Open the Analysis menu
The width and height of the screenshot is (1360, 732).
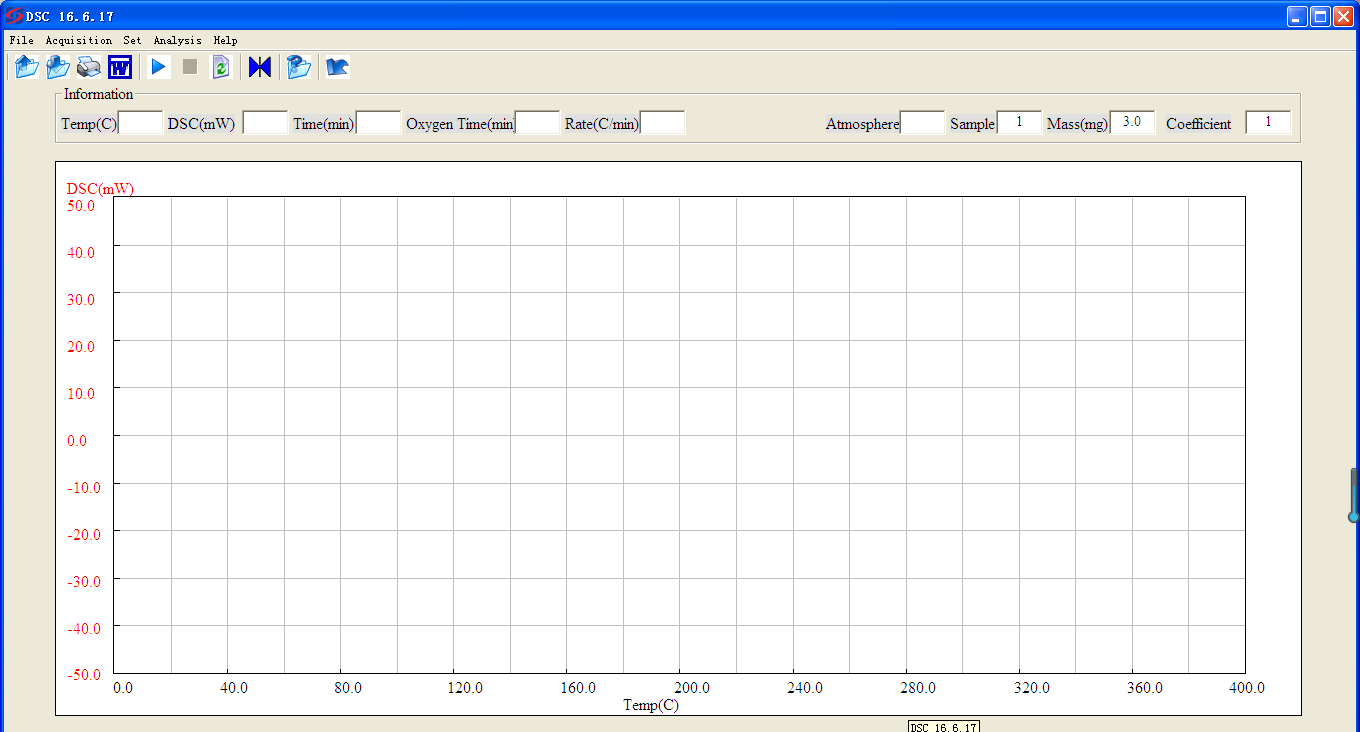click(177, 41)
